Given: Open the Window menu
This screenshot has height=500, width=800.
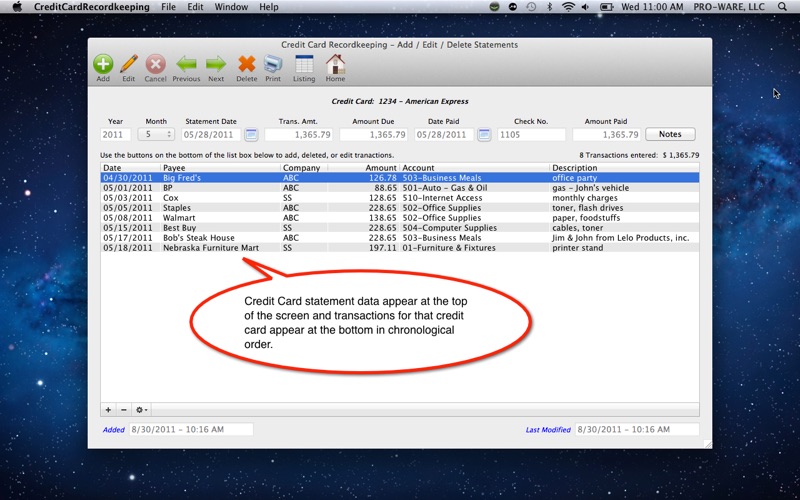Looking at the screenshot, I should point(231,7).
